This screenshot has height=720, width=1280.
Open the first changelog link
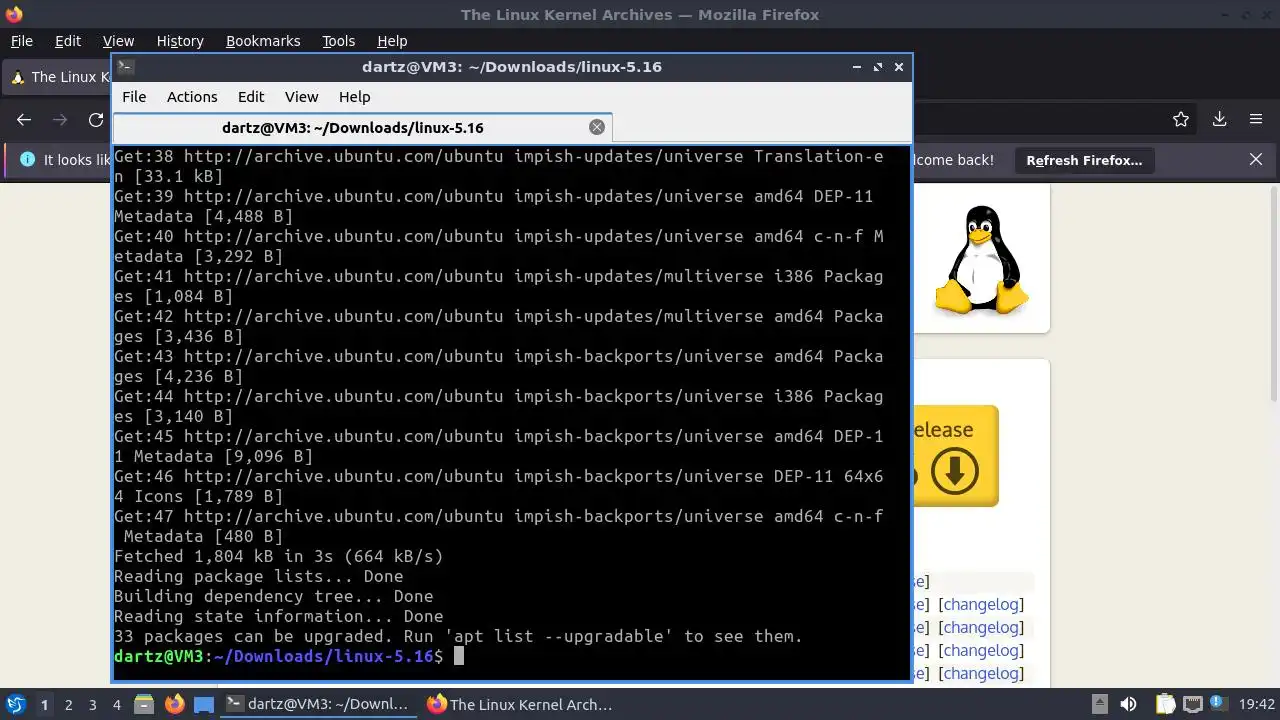[983, 604]
